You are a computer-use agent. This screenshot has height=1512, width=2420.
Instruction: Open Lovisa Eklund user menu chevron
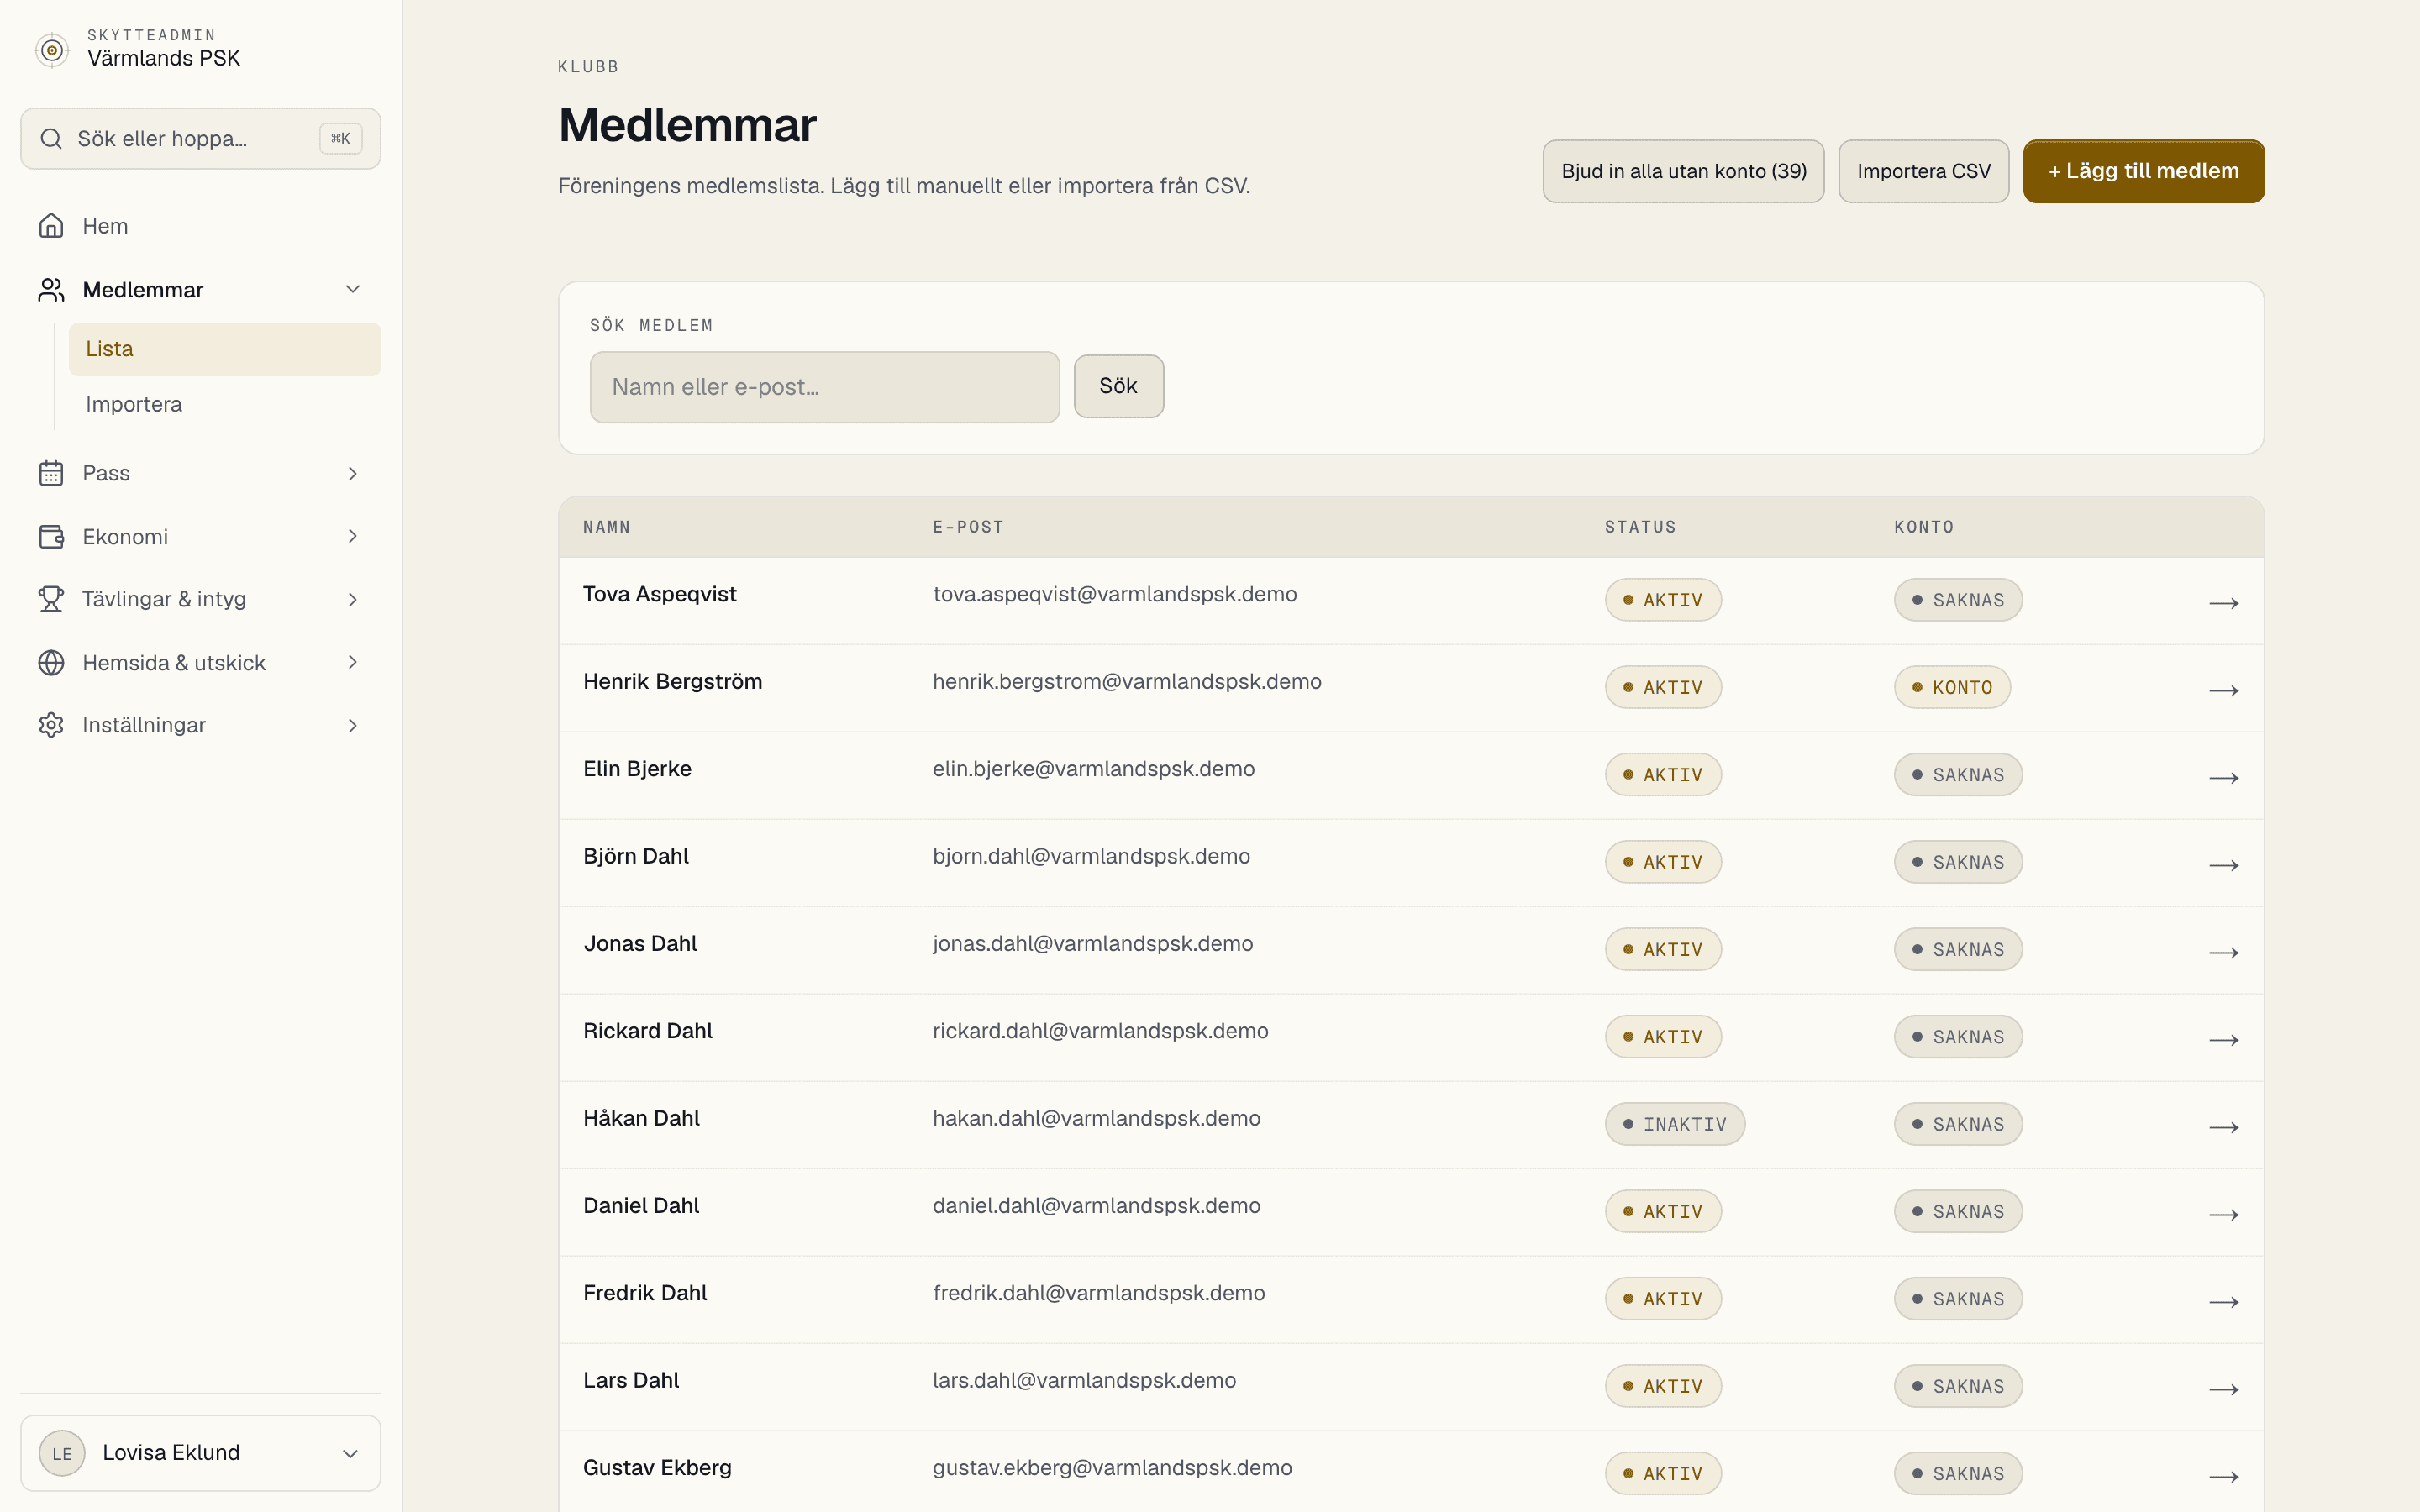pyautogui.click(x=350, y=1453)
